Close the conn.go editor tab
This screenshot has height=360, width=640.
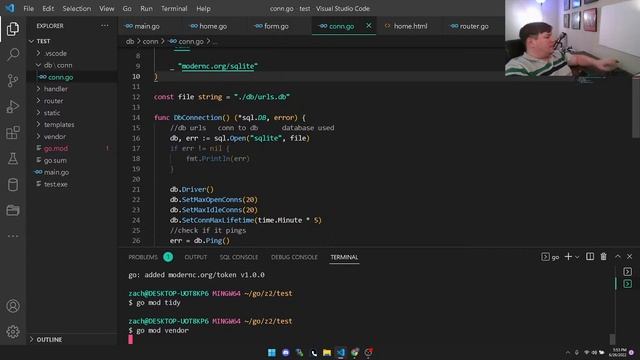[x=369, y=26]
